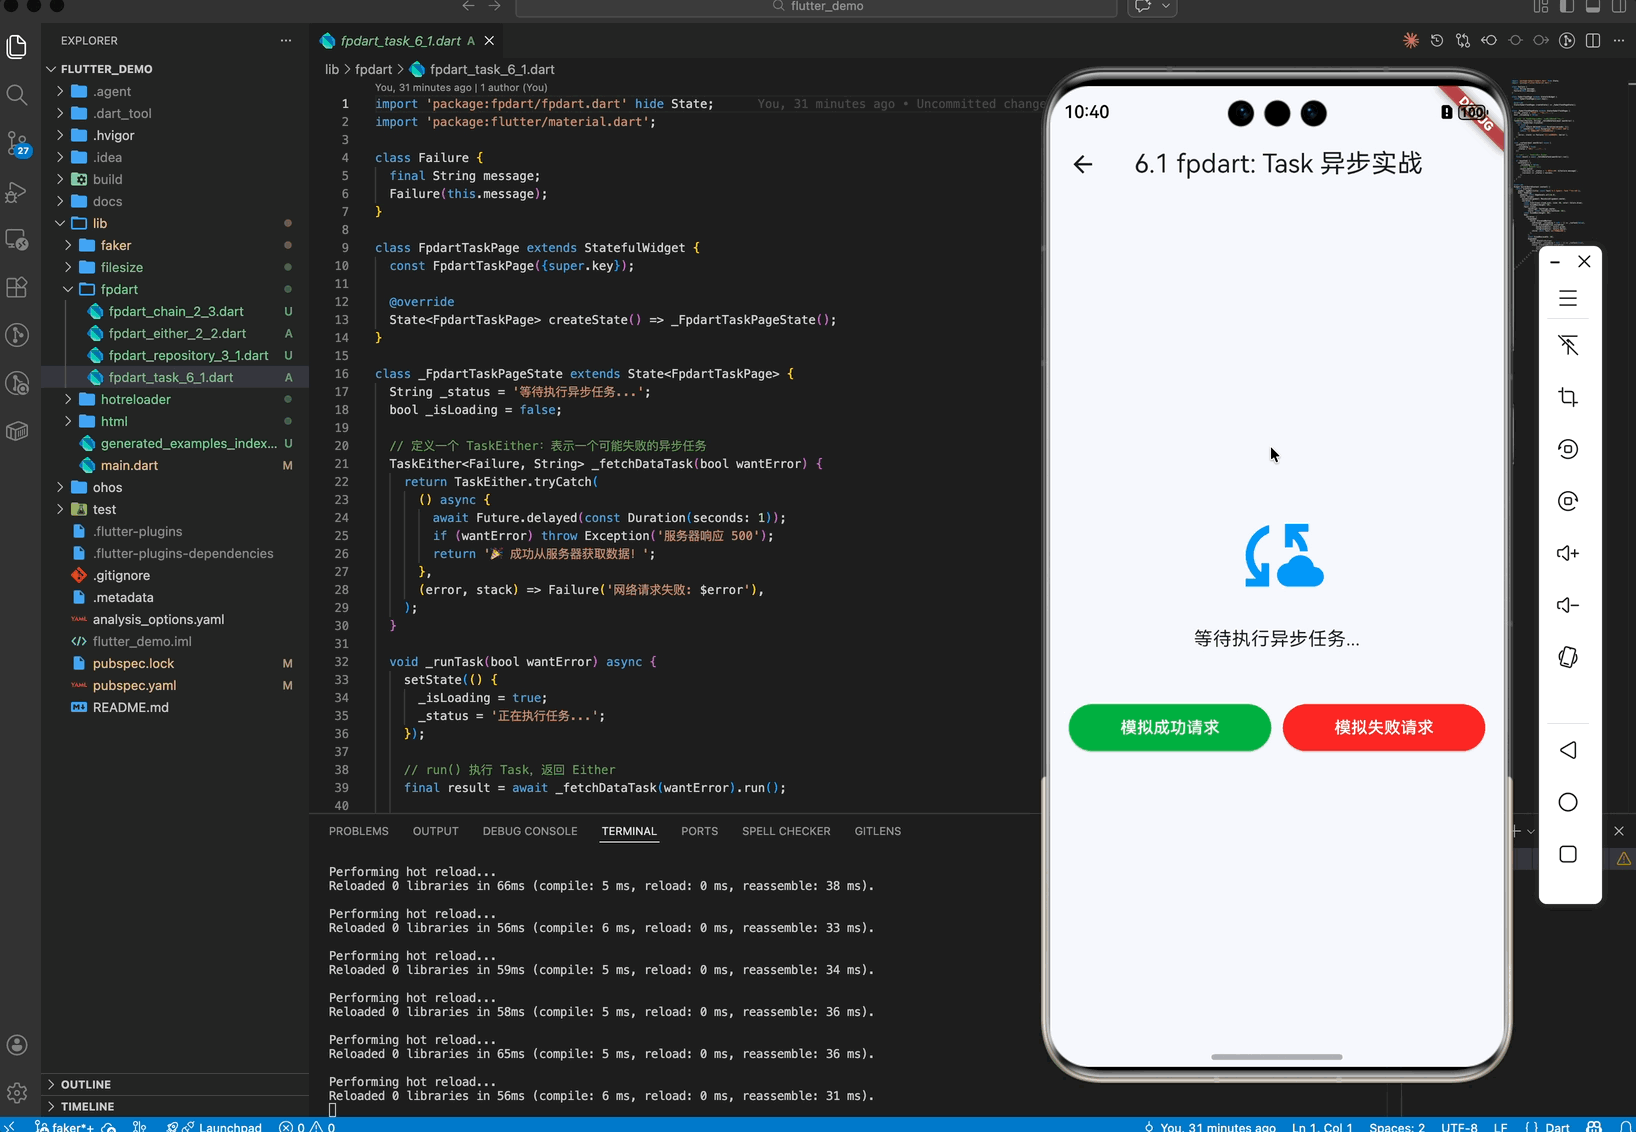This screenshot has width=1636, height=1132.
Task: Switch to the SPELL CHECKER tab
Action: [x=786, y=831]
